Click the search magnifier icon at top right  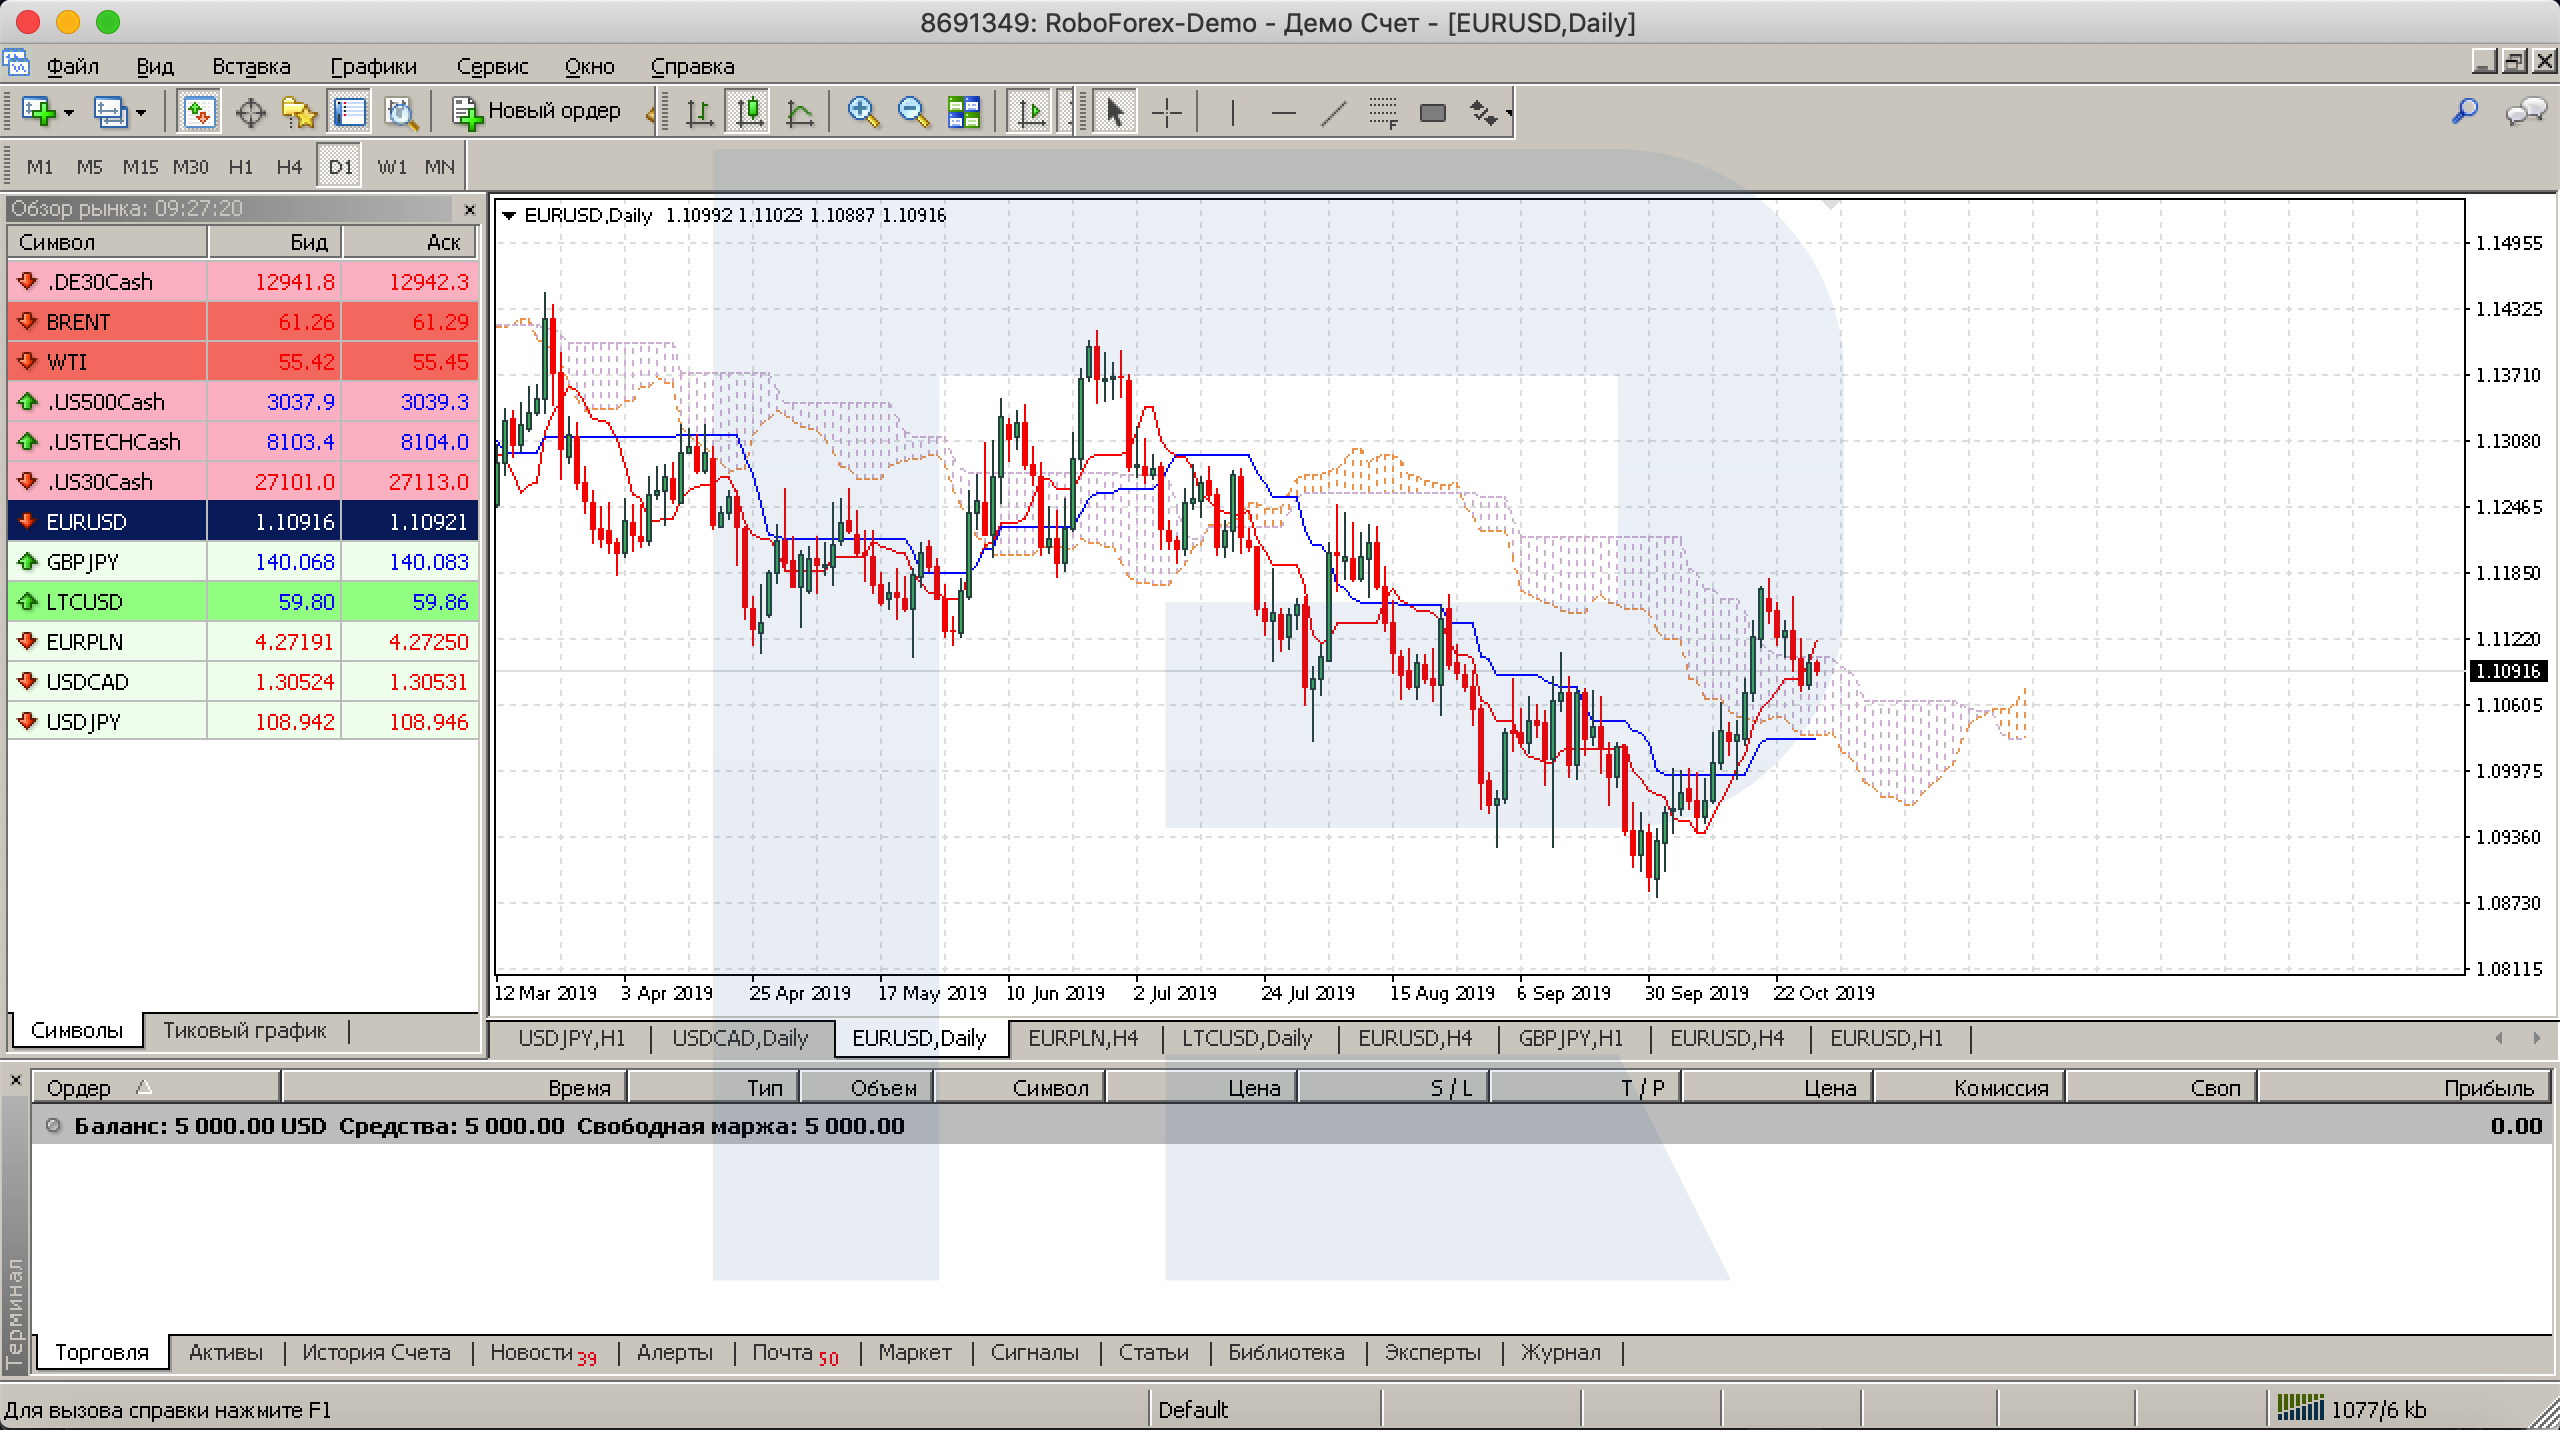pyautogui.click(x=2465, y=111)
